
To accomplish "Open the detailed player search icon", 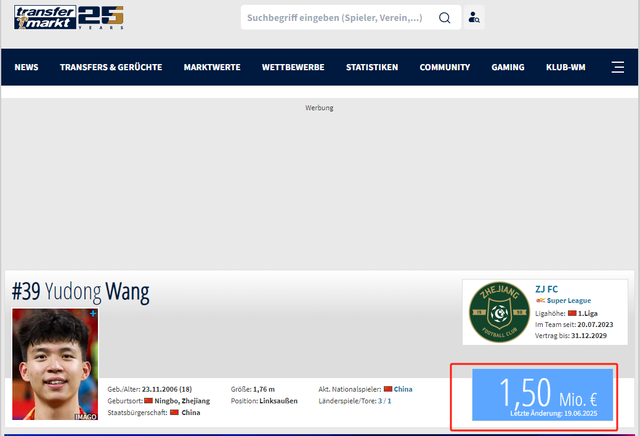I will [474, 18].
